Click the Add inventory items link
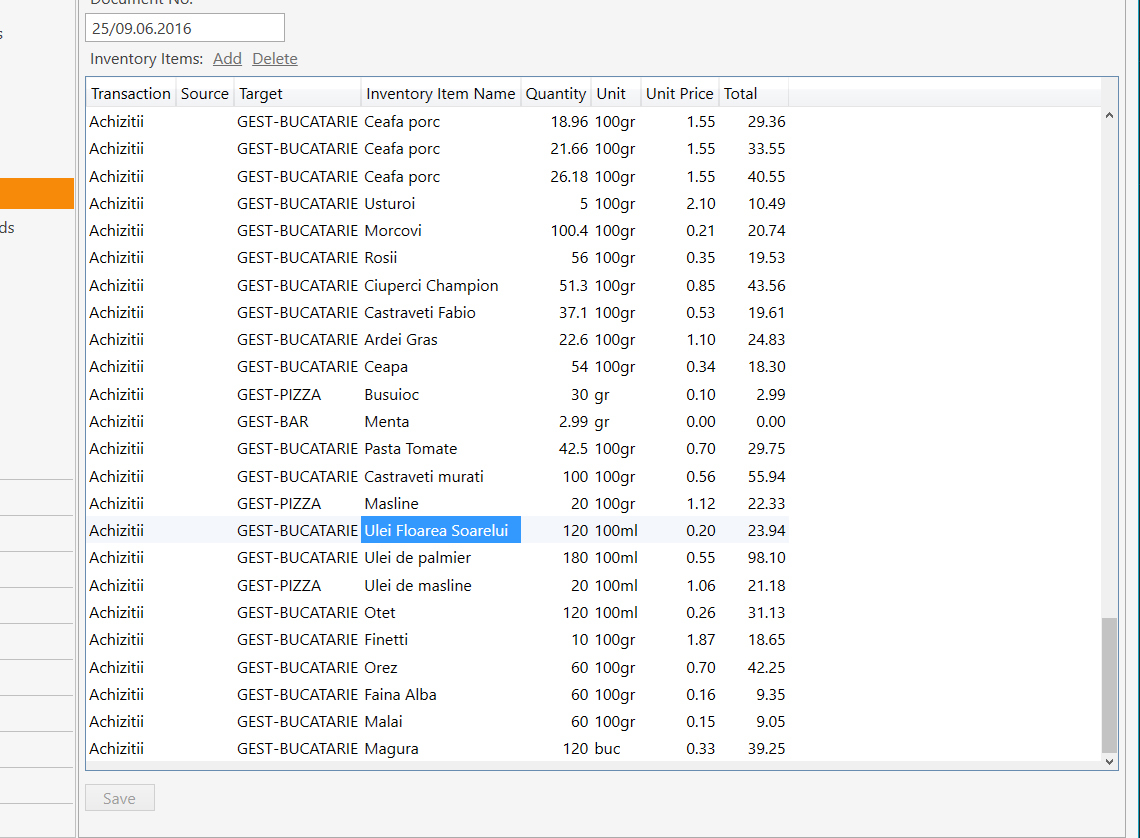Image resolution: width=1140 pixels, height=838 pixels. 227,59
